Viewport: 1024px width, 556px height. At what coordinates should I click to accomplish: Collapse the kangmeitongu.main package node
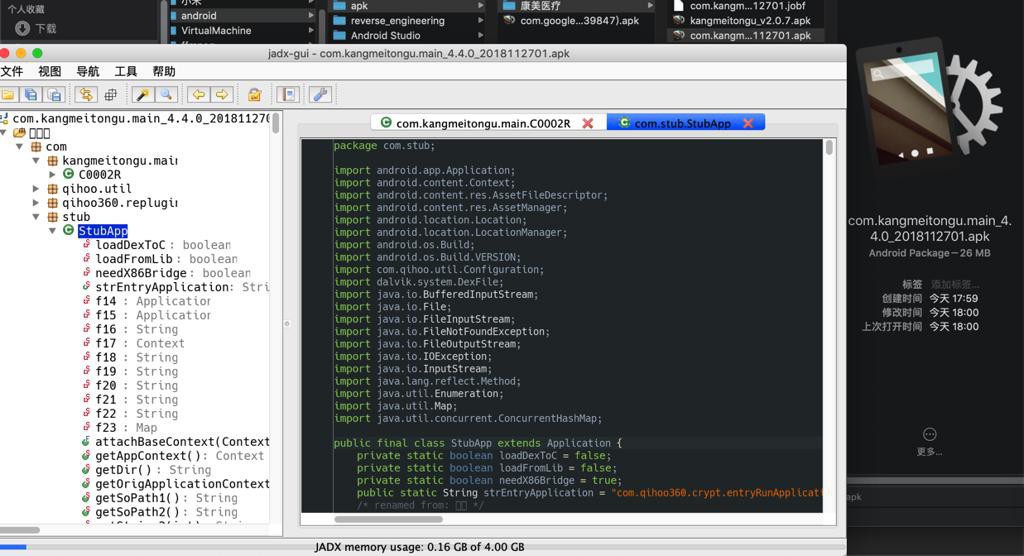pyautogui.click(x=36, y=161)
